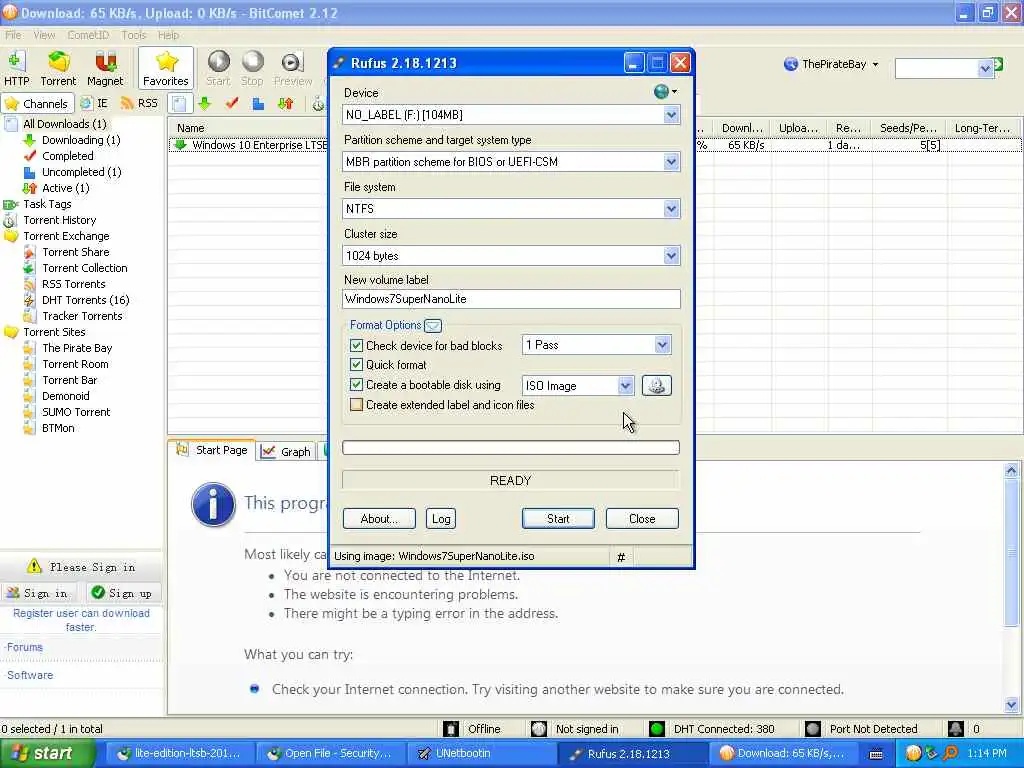The height and width of the screenshot is (768, 1024).
Task: Click the Rufus progress bar
Action: tap(511, 447)
